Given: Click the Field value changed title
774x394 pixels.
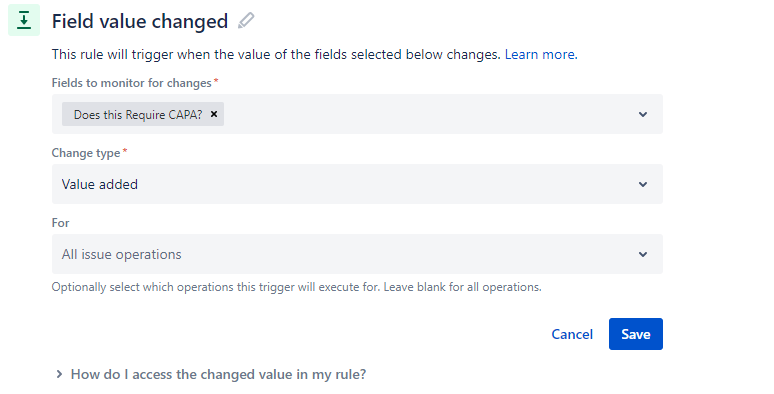Looking at the screenshot, I should [140, 21].
